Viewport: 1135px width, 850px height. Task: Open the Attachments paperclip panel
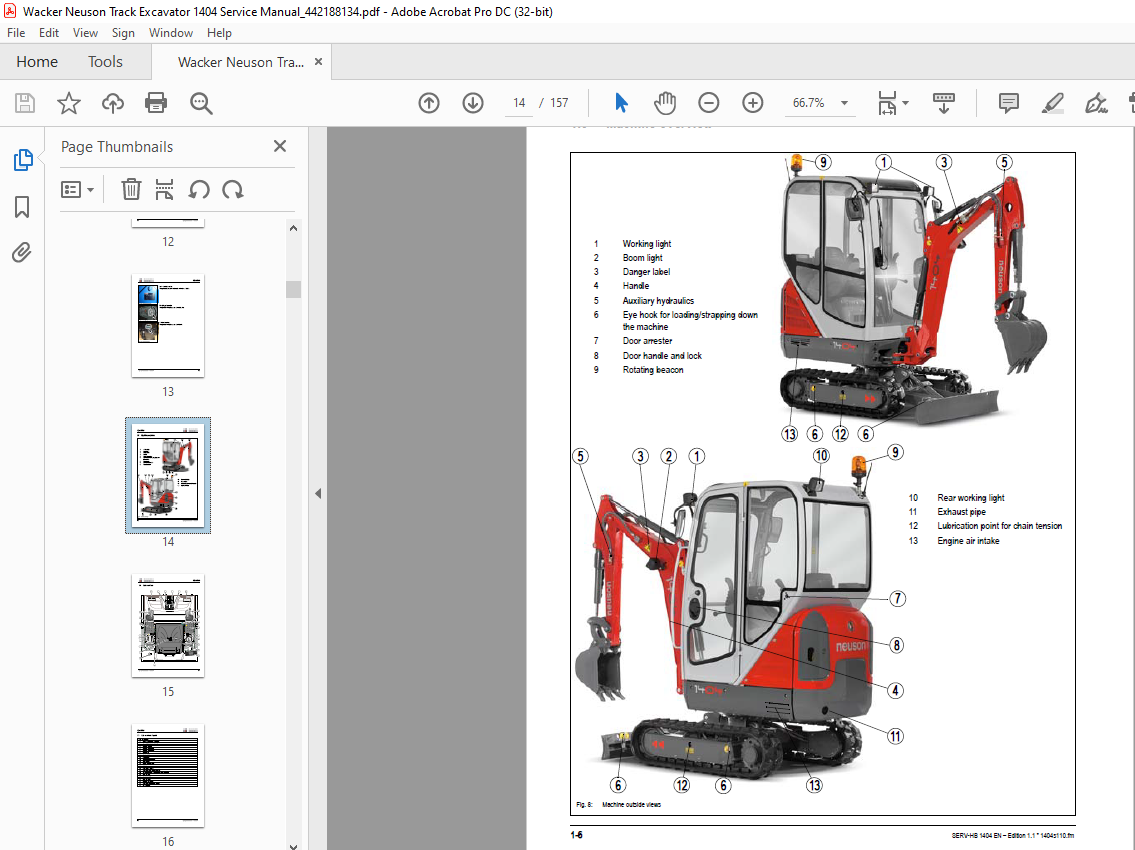coord(22,253)
